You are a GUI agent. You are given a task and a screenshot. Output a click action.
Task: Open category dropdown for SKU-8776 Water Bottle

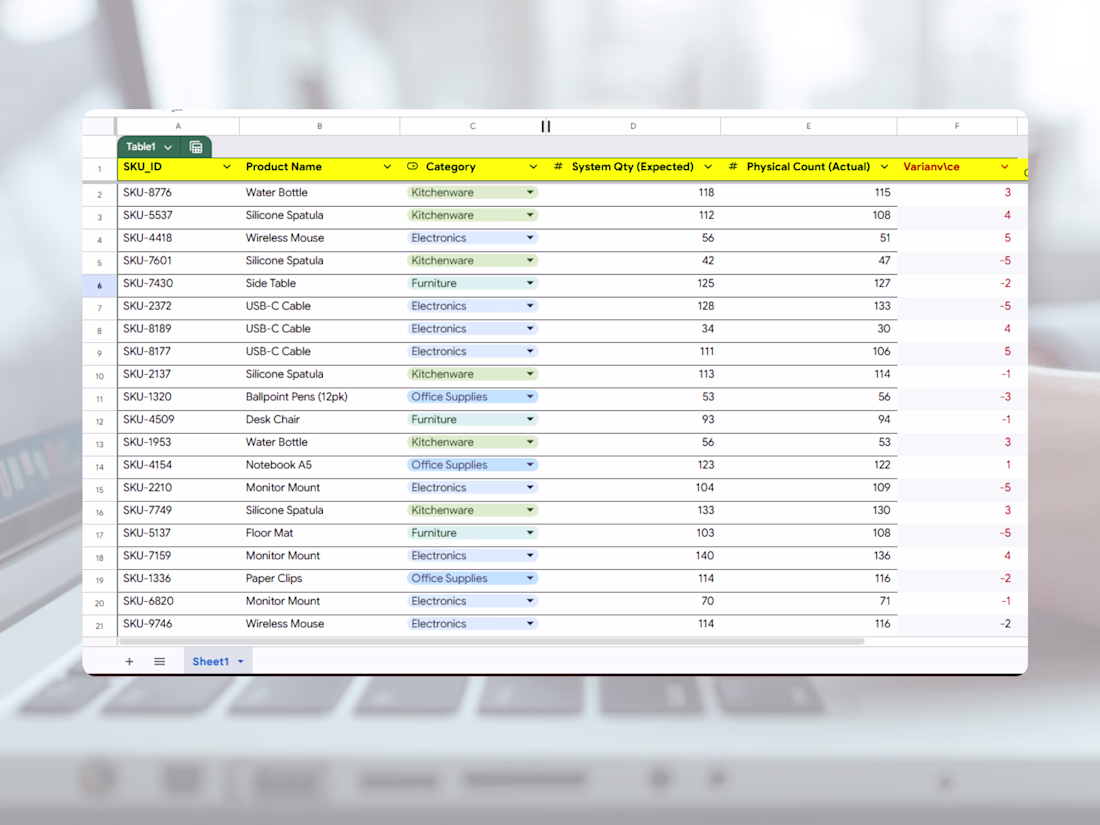(x=530, y=192)
